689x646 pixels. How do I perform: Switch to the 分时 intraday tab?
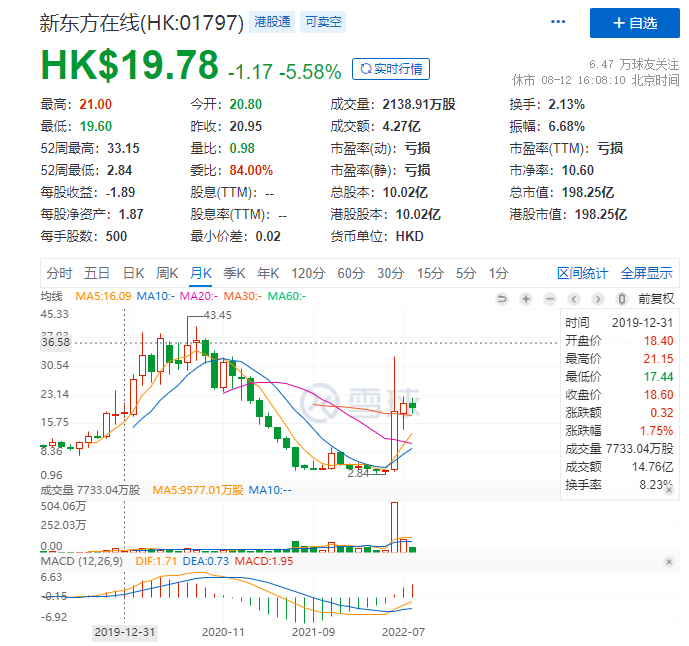(x=59, y=273)
